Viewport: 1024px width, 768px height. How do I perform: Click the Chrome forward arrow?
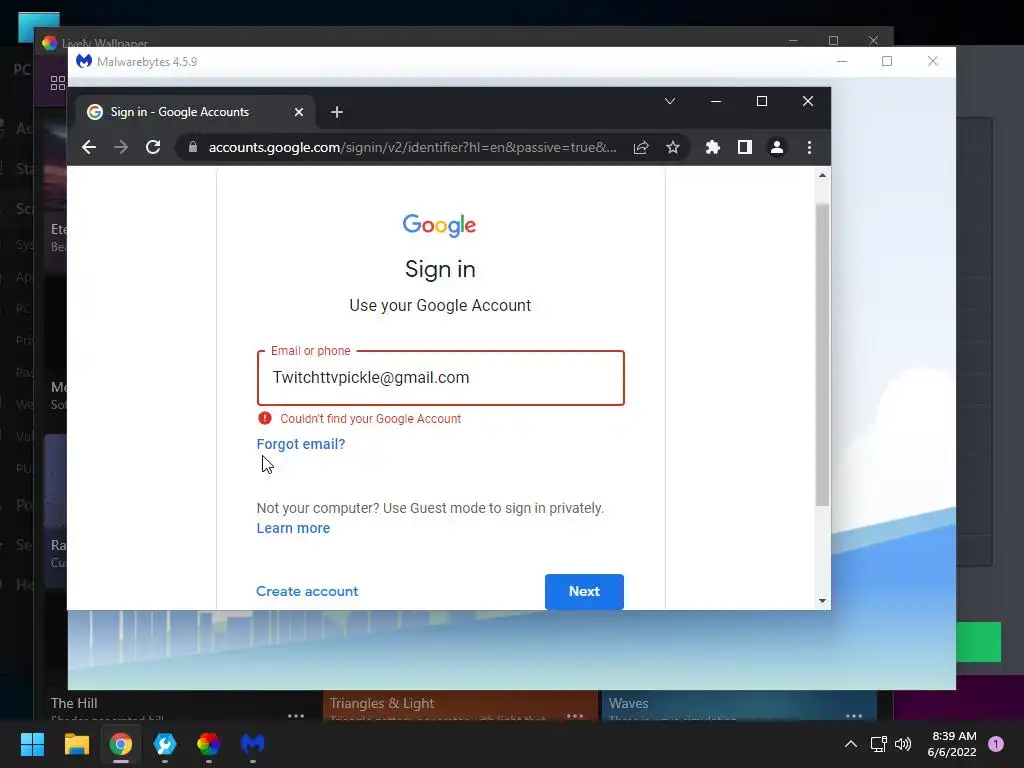pyautogui.click(x=121, y=148)
